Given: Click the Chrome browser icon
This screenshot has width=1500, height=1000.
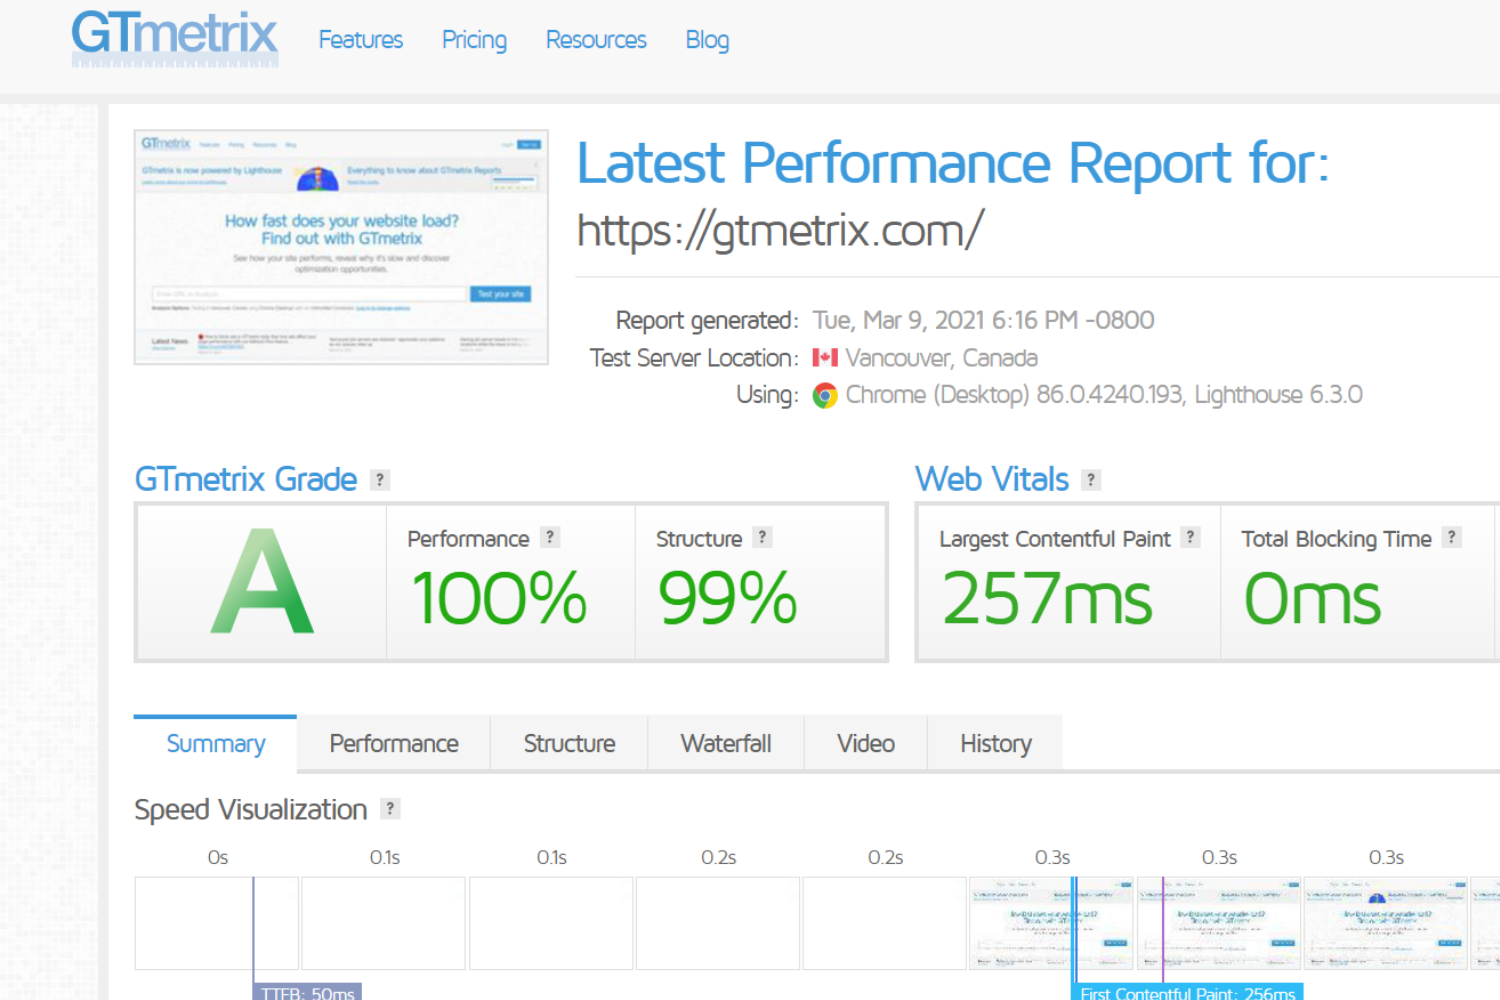Looking at the screenshot, I should click(x=823, y=396).
